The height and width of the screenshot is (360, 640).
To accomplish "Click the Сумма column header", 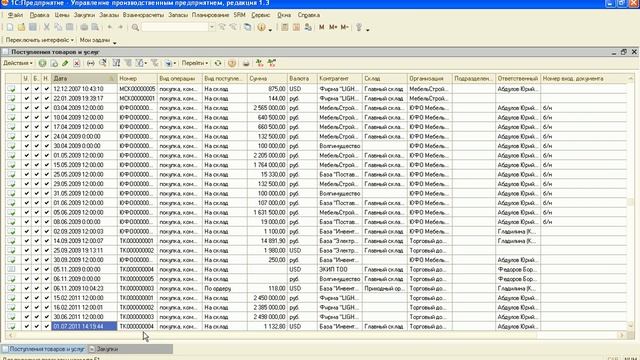I will click(x=267, y=78).
